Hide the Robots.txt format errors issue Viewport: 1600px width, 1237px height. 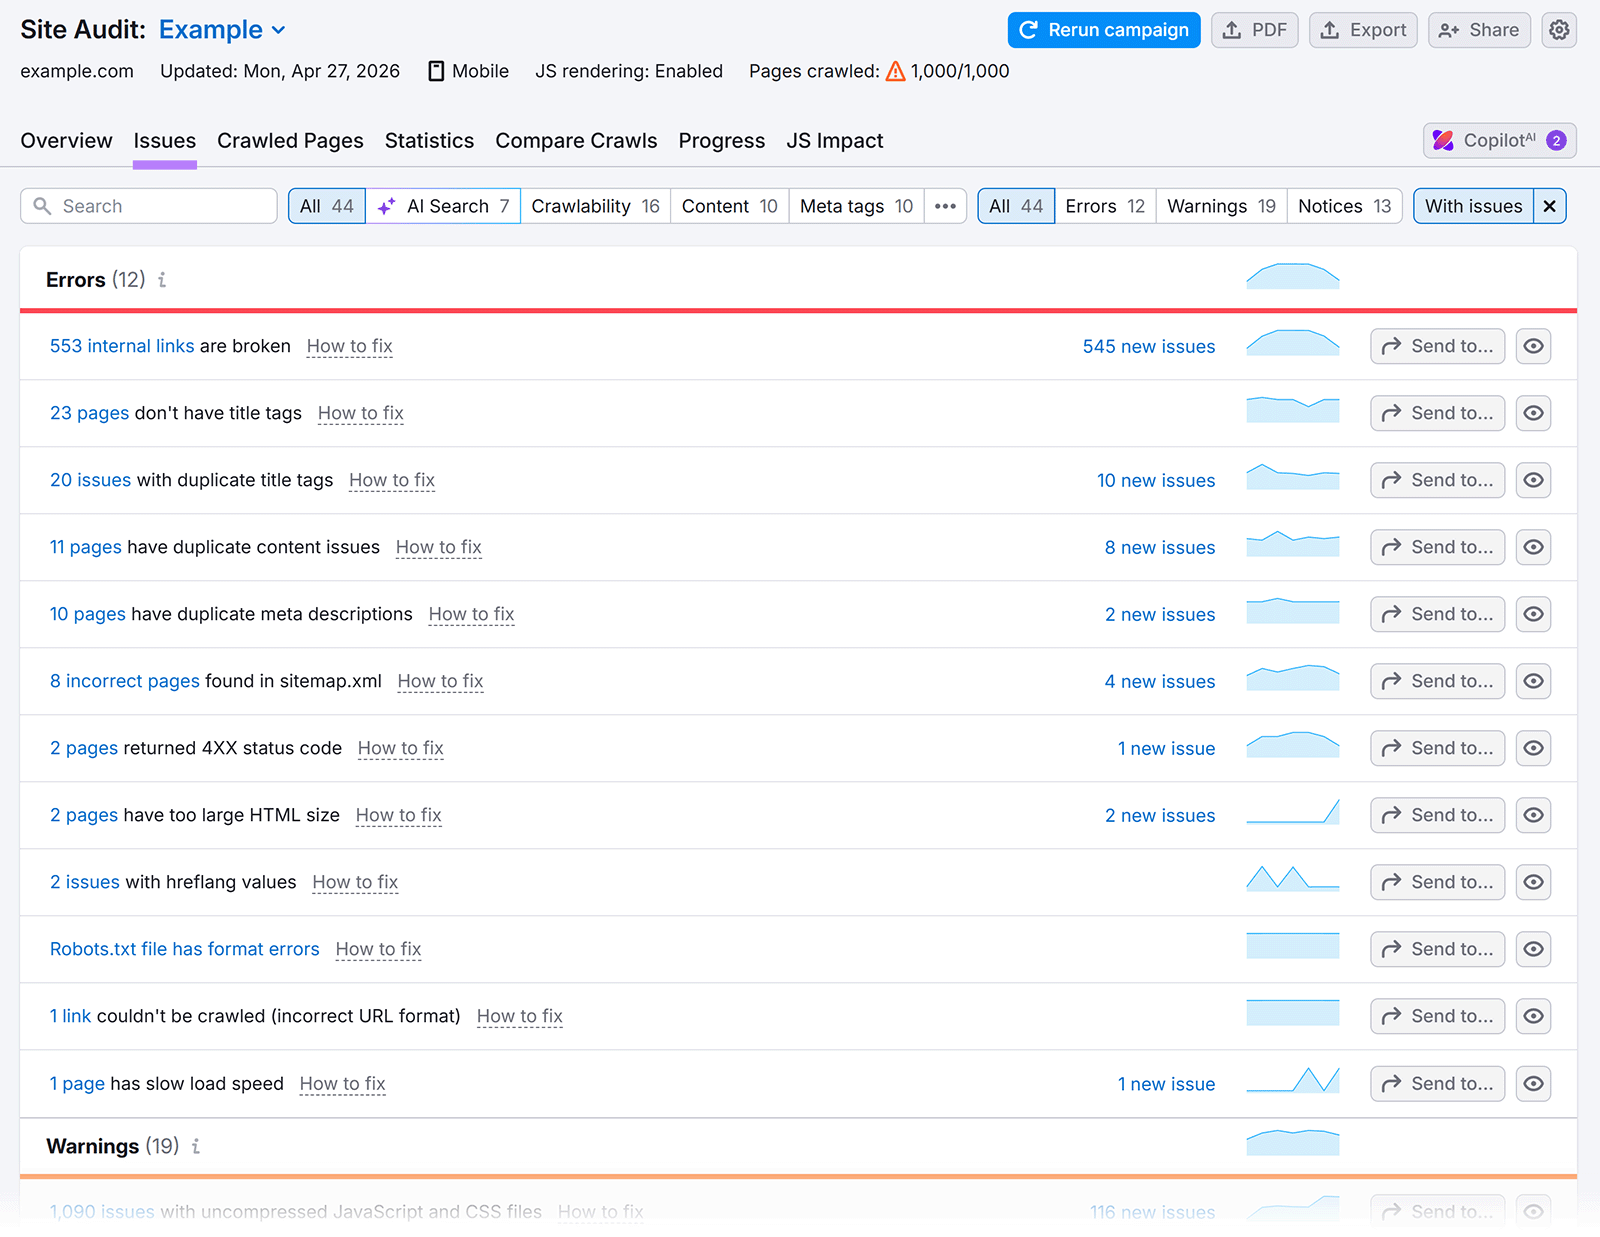point(1534,949)
